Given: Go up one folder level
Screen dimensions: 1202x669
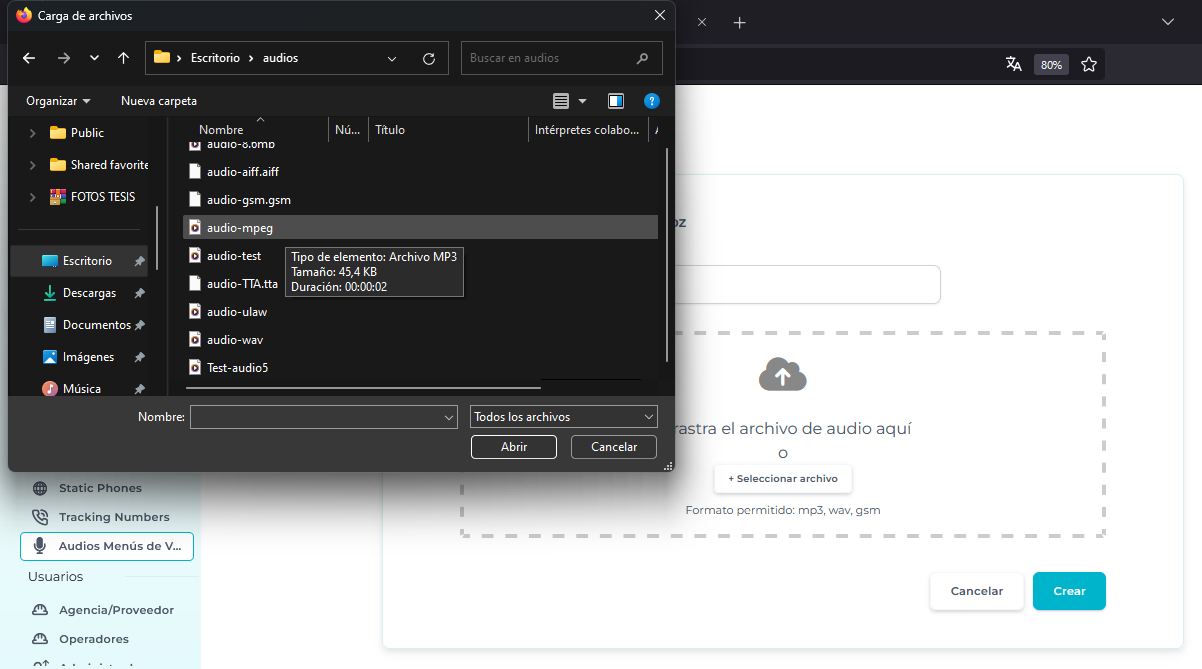Looking at the screenshot, I should click(x=123, y=58).
